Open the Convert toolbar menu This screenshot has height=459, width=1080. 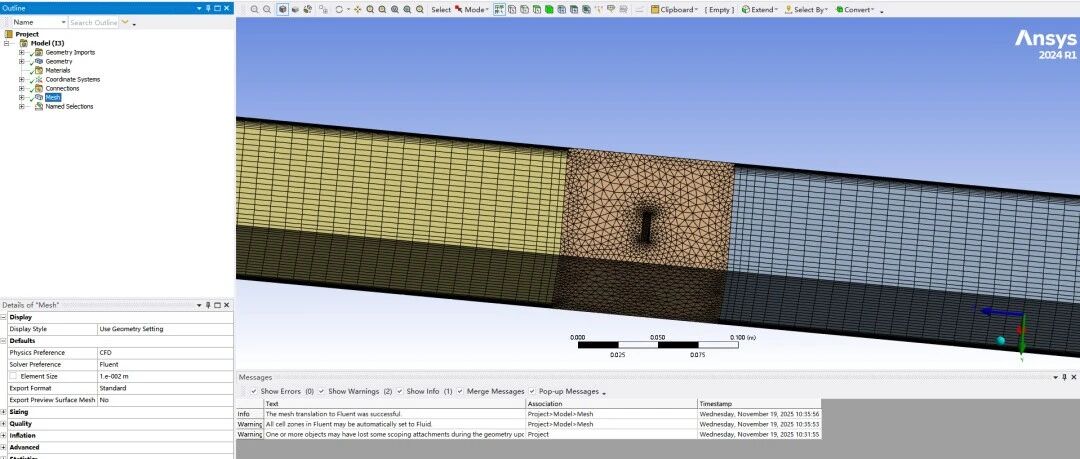click(x=858, y=9)
